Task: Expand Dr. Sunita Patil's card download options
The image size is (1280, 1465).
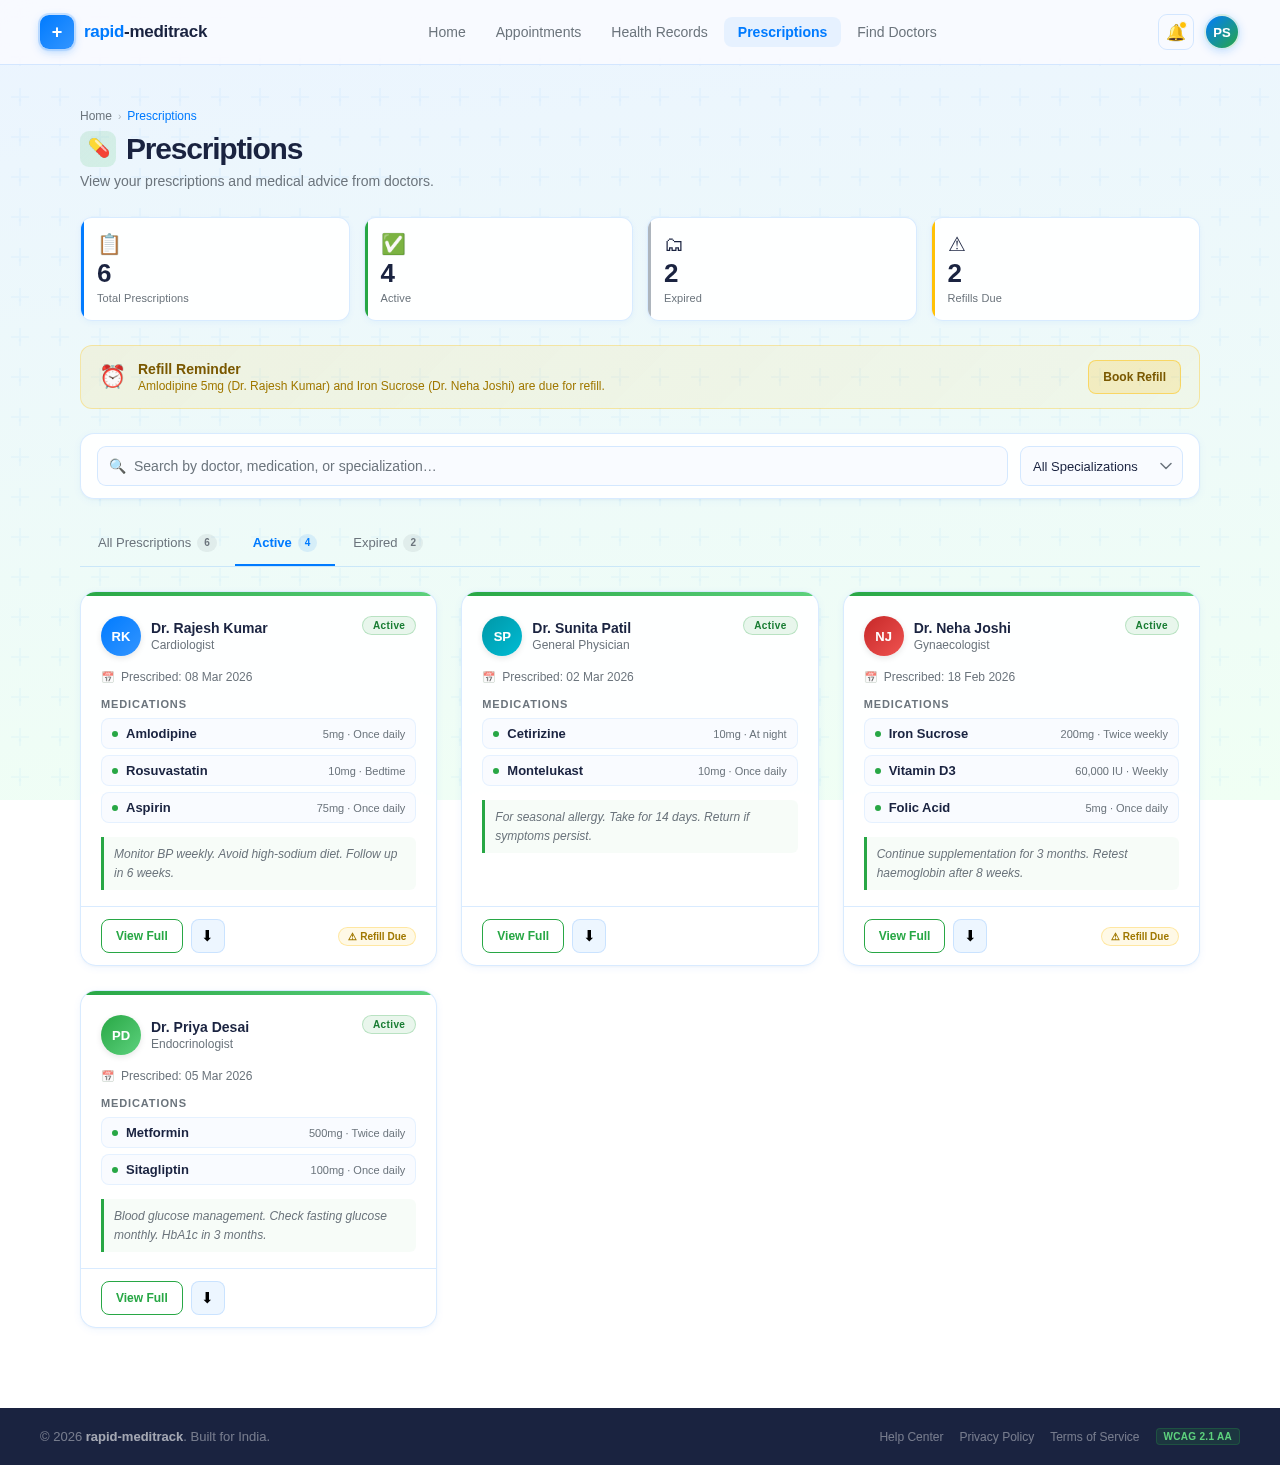Action: pos(589,936)
